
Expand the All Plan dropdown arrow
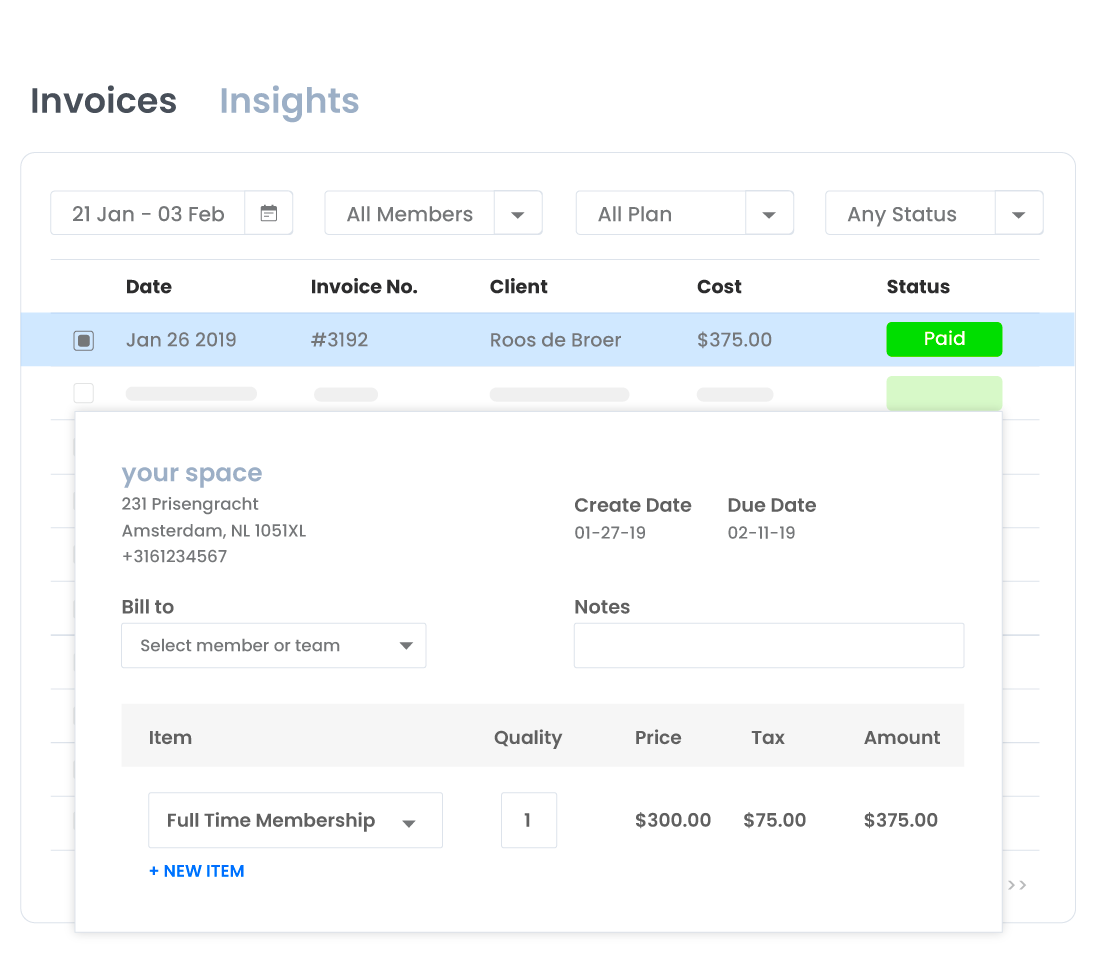coord(770,214)
